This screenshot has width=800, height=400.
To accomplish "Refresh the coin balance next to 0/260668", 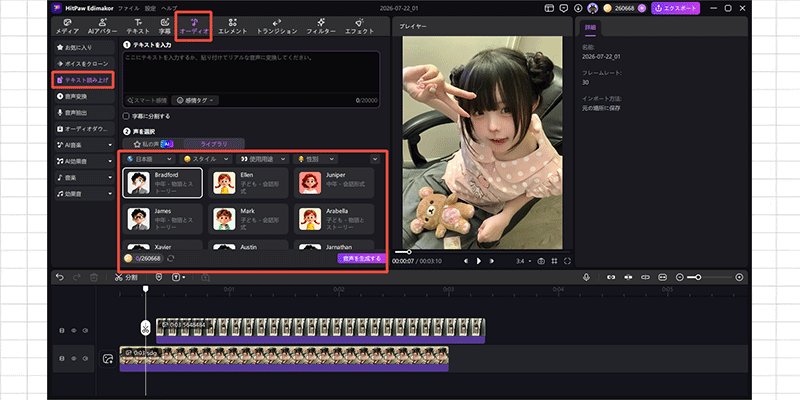I will coord(170,259).
